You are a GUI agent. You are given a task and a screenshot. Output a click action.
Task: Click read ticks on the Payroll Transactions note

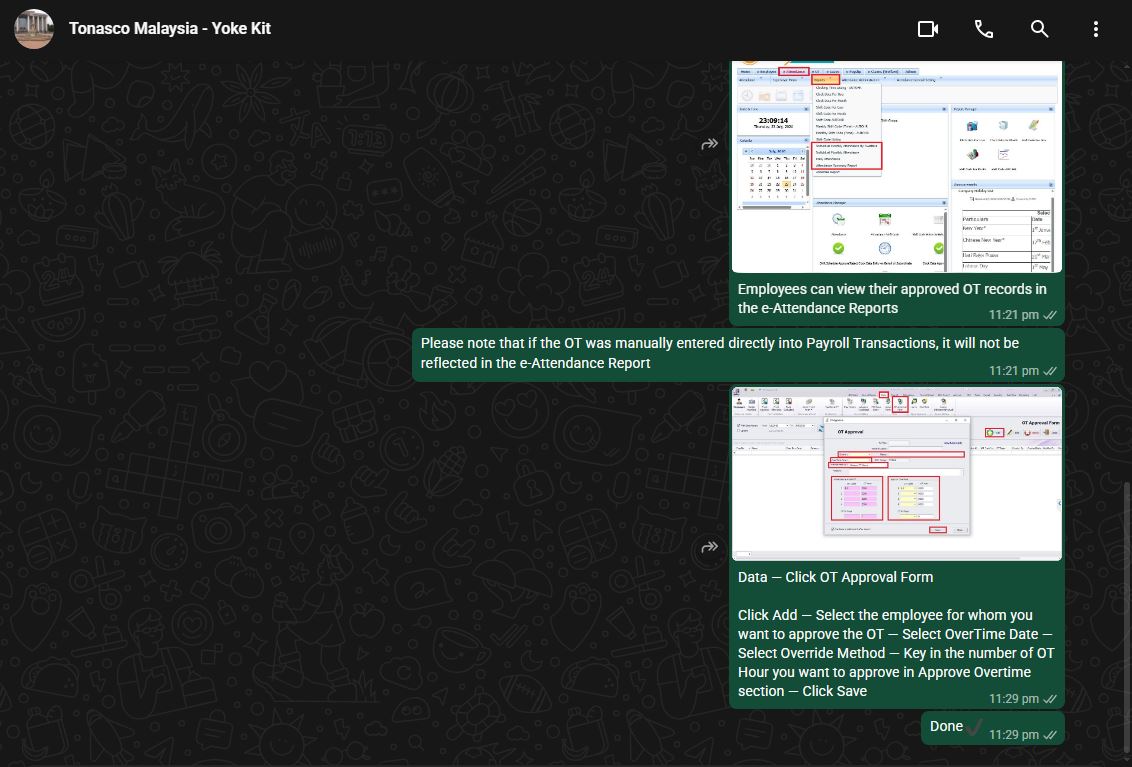coord(1050,371)
